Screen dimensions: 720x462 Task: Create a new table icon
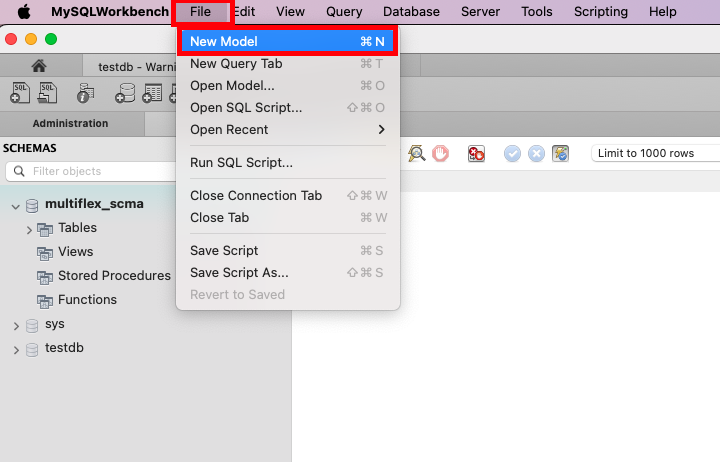coord(152,93)
